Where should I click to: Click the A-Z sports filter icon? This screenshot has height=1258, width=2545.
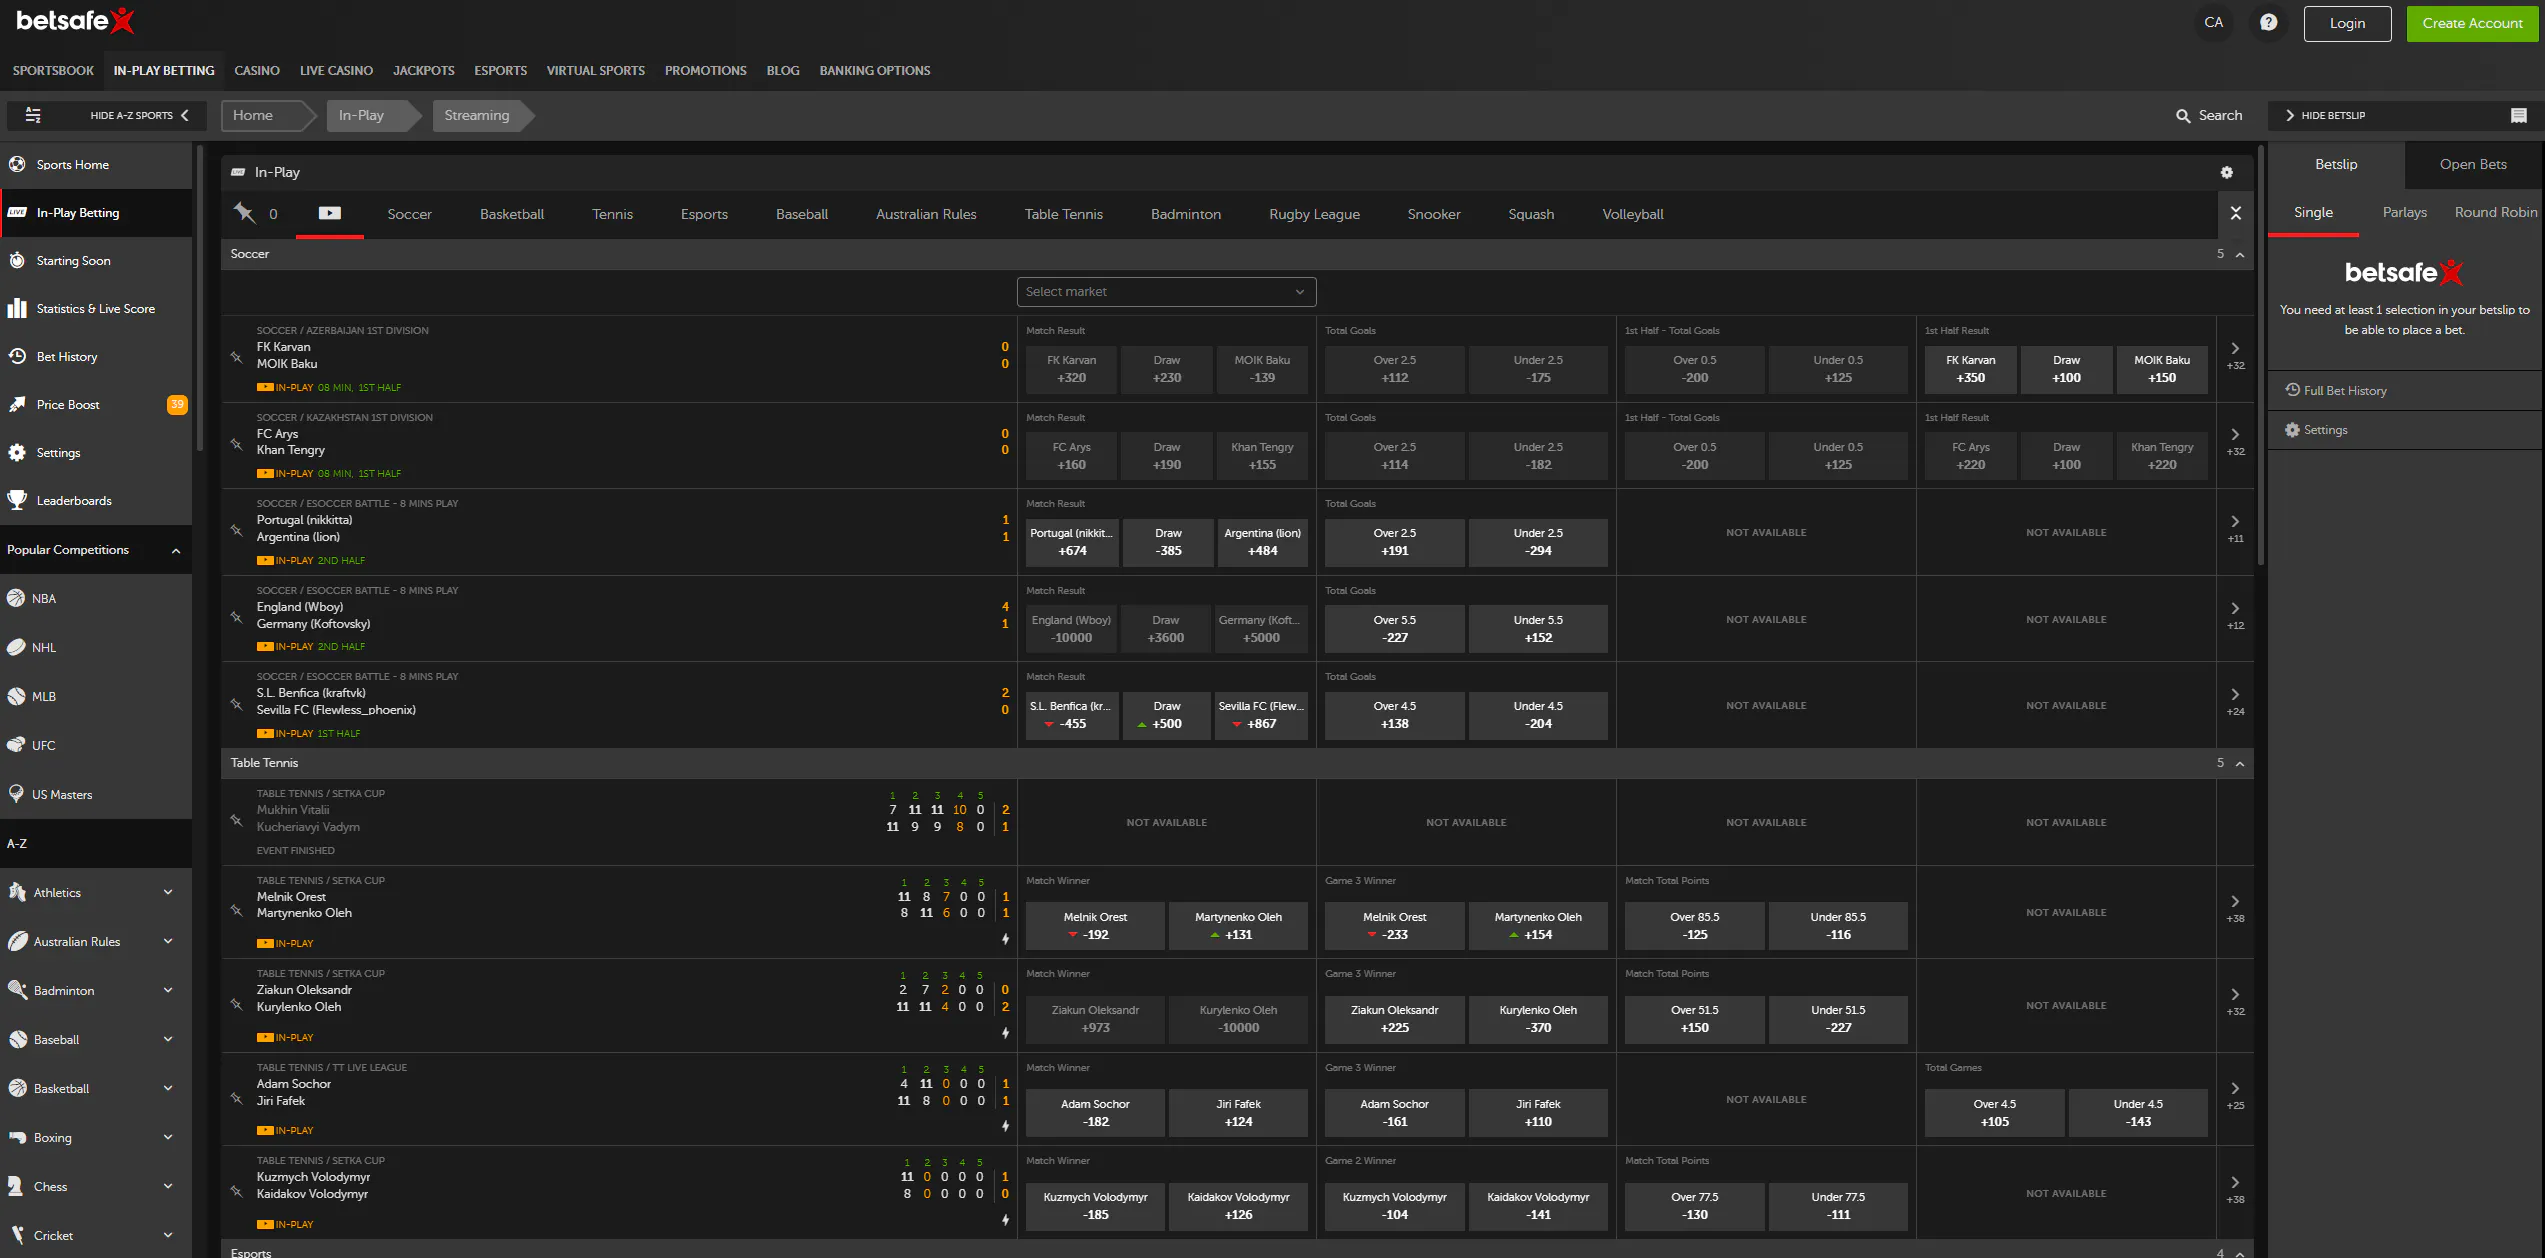coord(33,115)
